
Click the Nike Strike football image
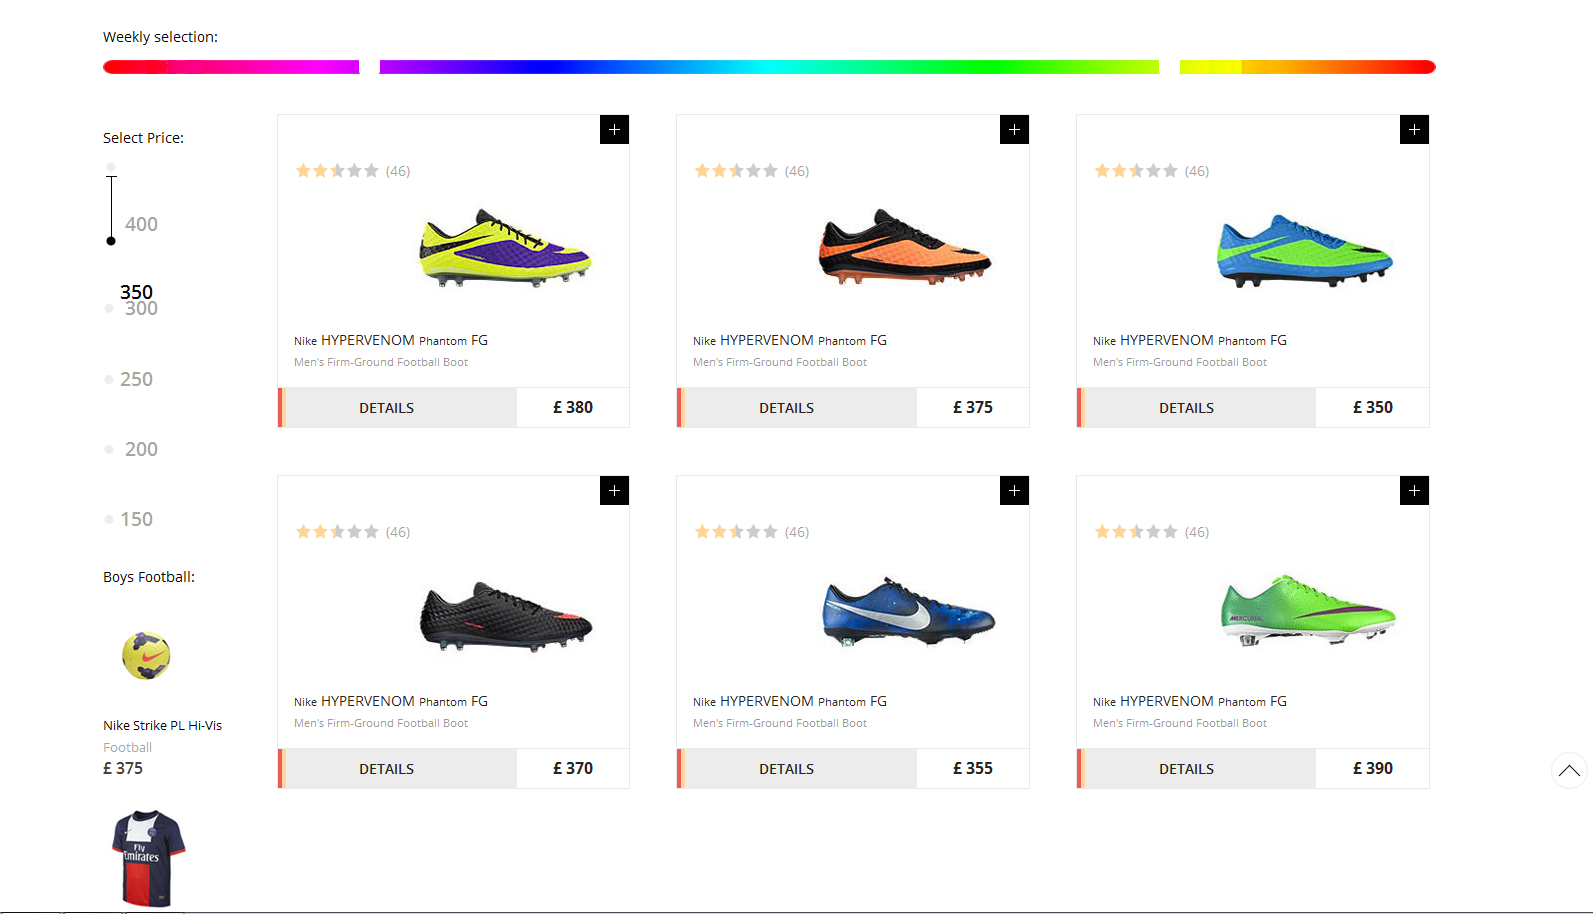point(146,655)
